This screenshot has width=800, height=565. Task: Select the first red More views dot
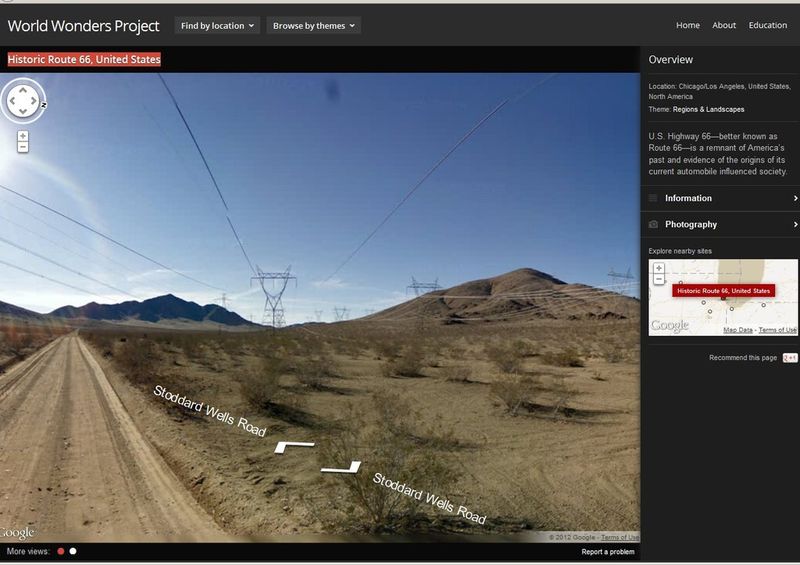coord(61,551)
